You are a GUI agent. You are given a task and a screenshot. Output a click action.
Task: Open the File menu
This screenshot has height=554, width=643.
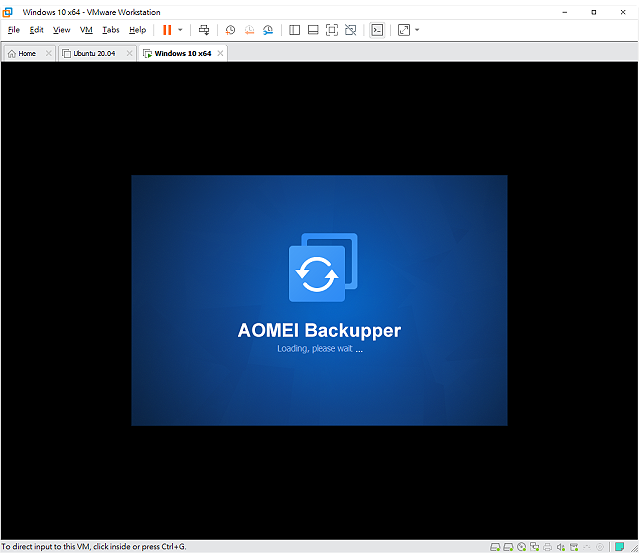tap(14, 30)
